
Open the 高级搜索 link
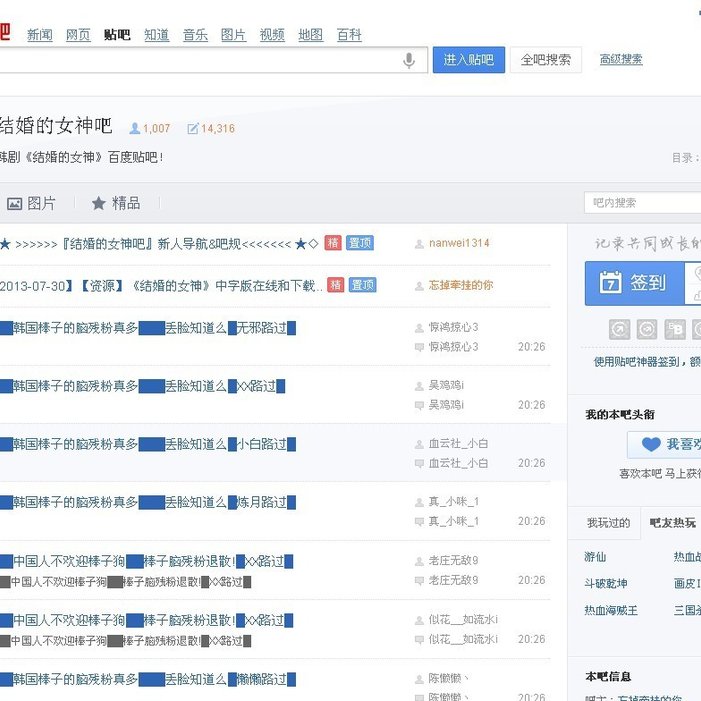[x=621, y=59]
